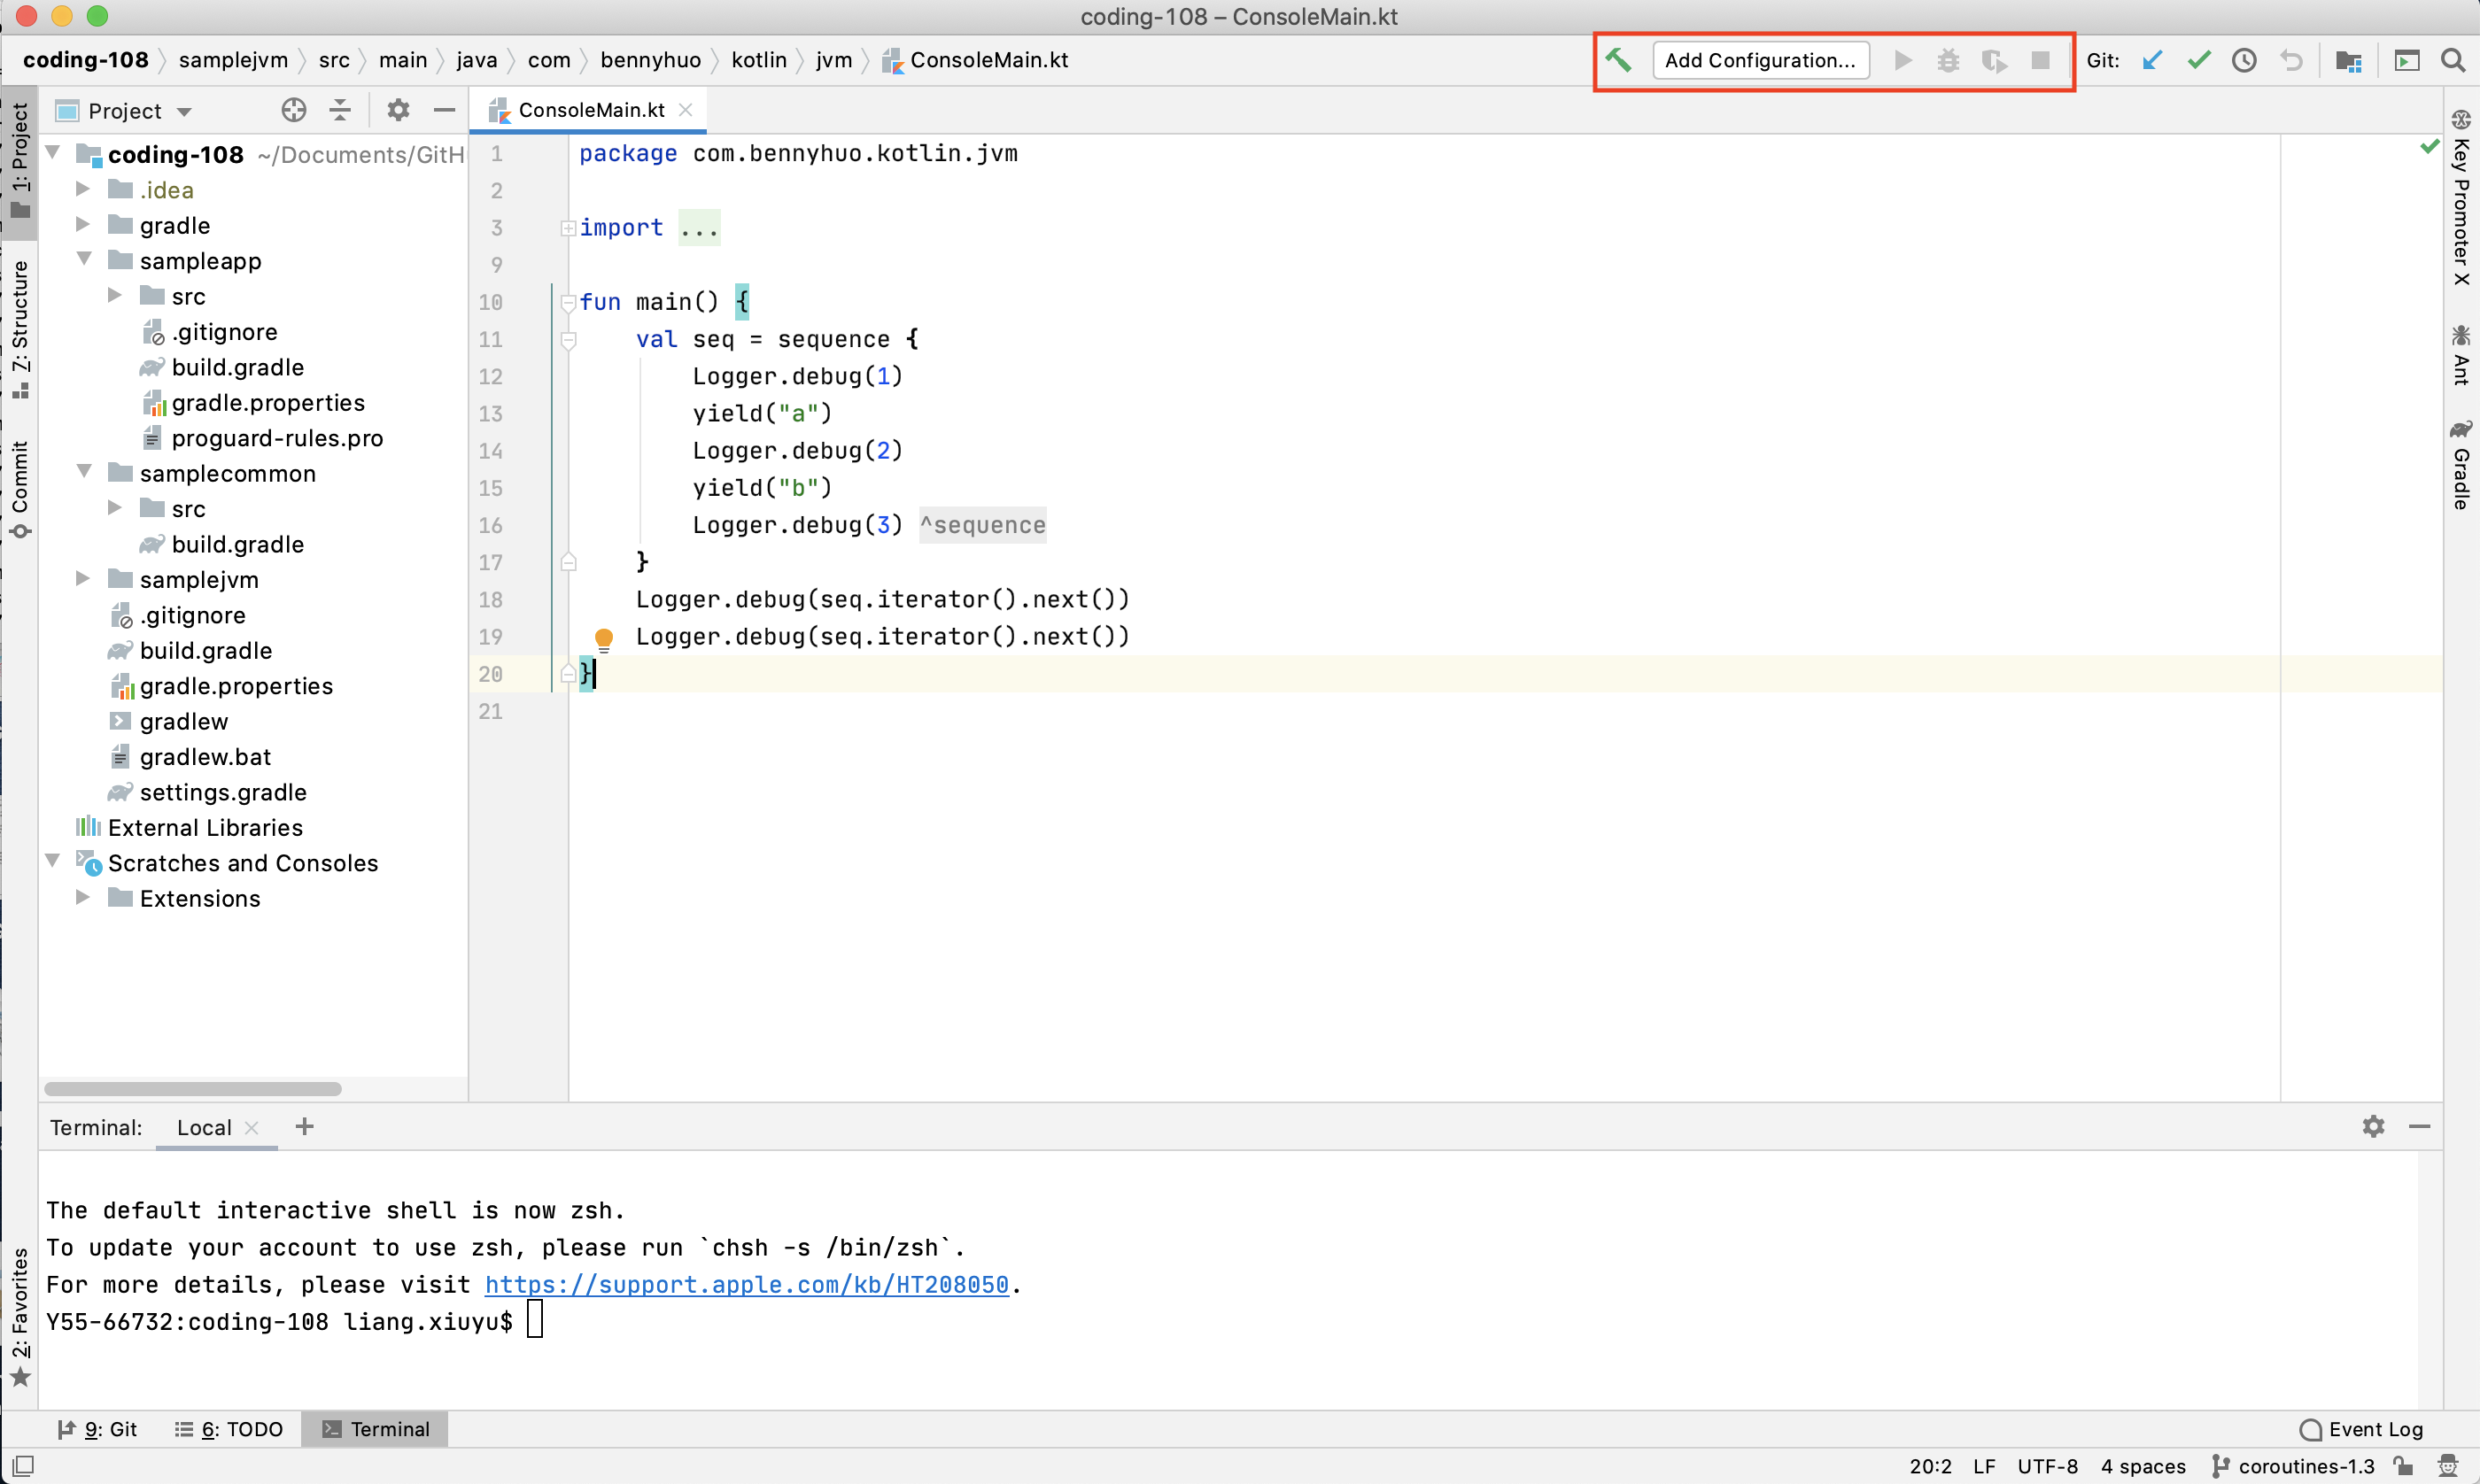This screenshot has width=2480, height=1484.
Task: Collapse the samplecommon module
Action: 84,472
